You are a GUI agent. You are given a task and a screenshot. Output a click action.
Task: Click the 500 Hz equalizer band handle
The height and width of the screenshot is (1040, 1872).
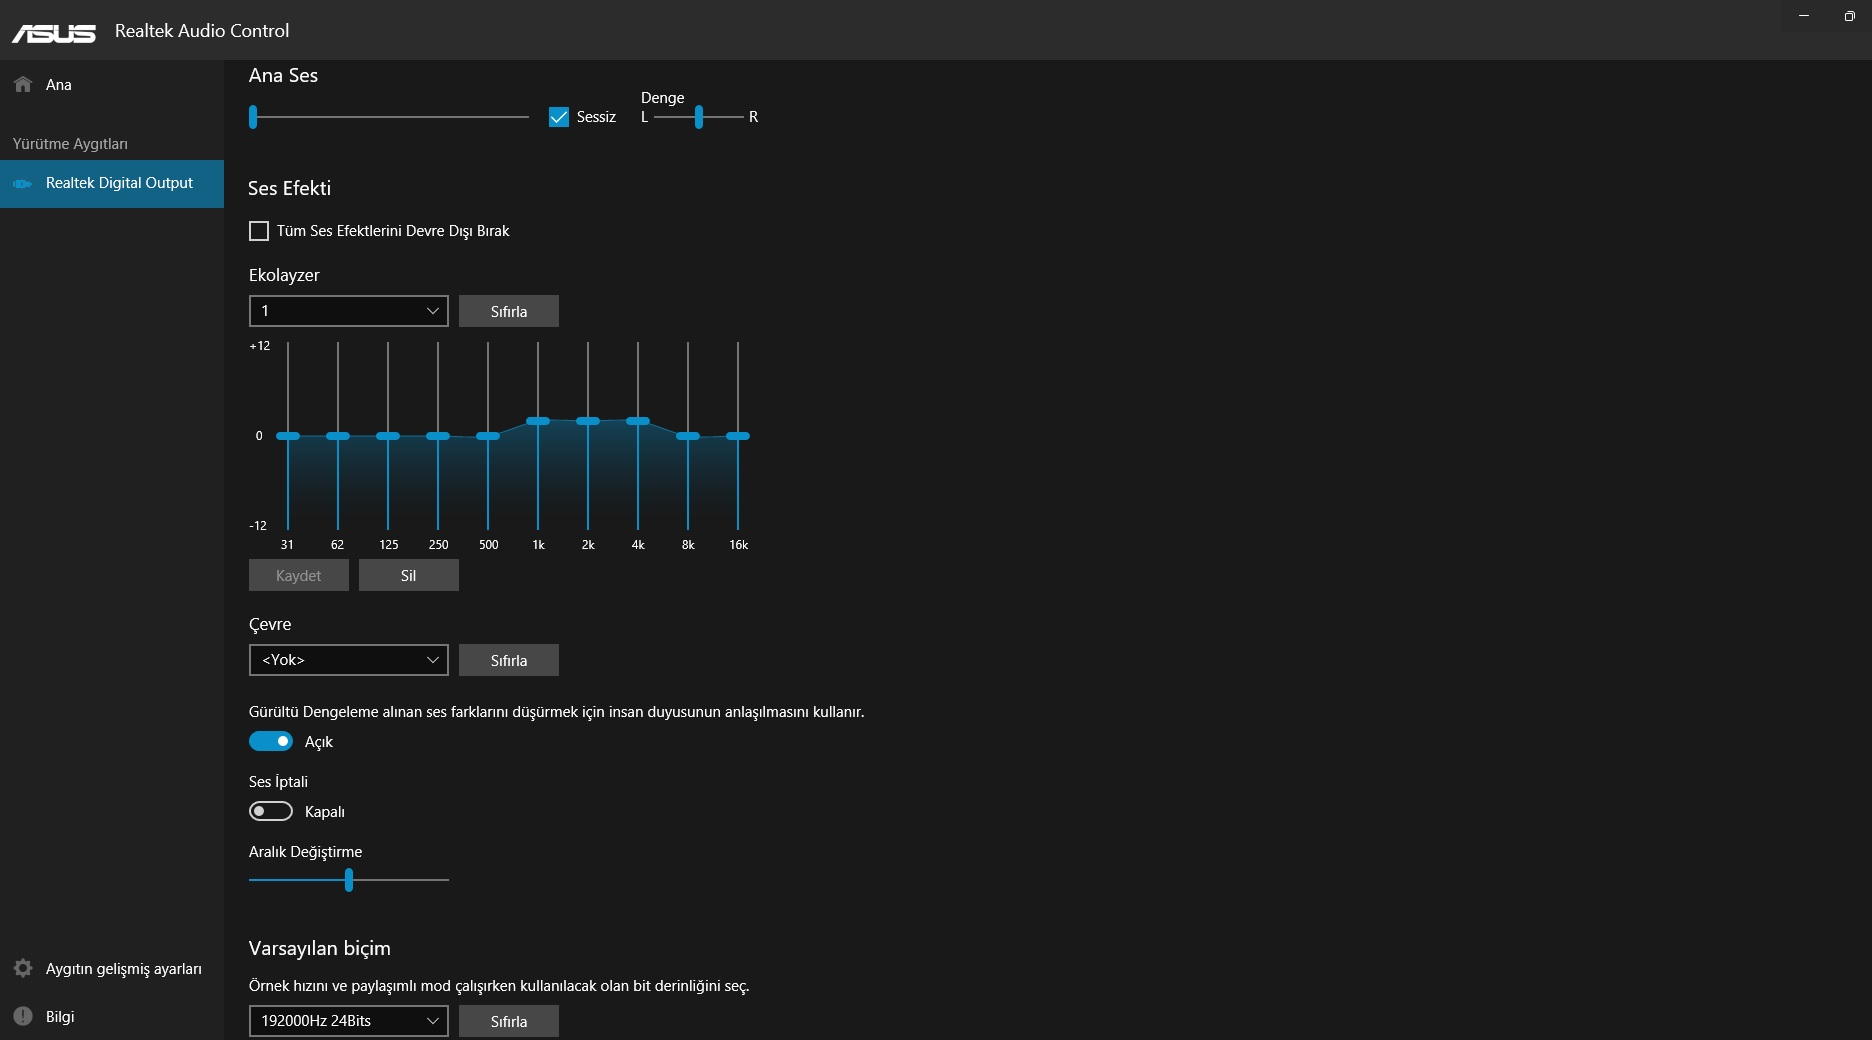click(x=488, y=436)
